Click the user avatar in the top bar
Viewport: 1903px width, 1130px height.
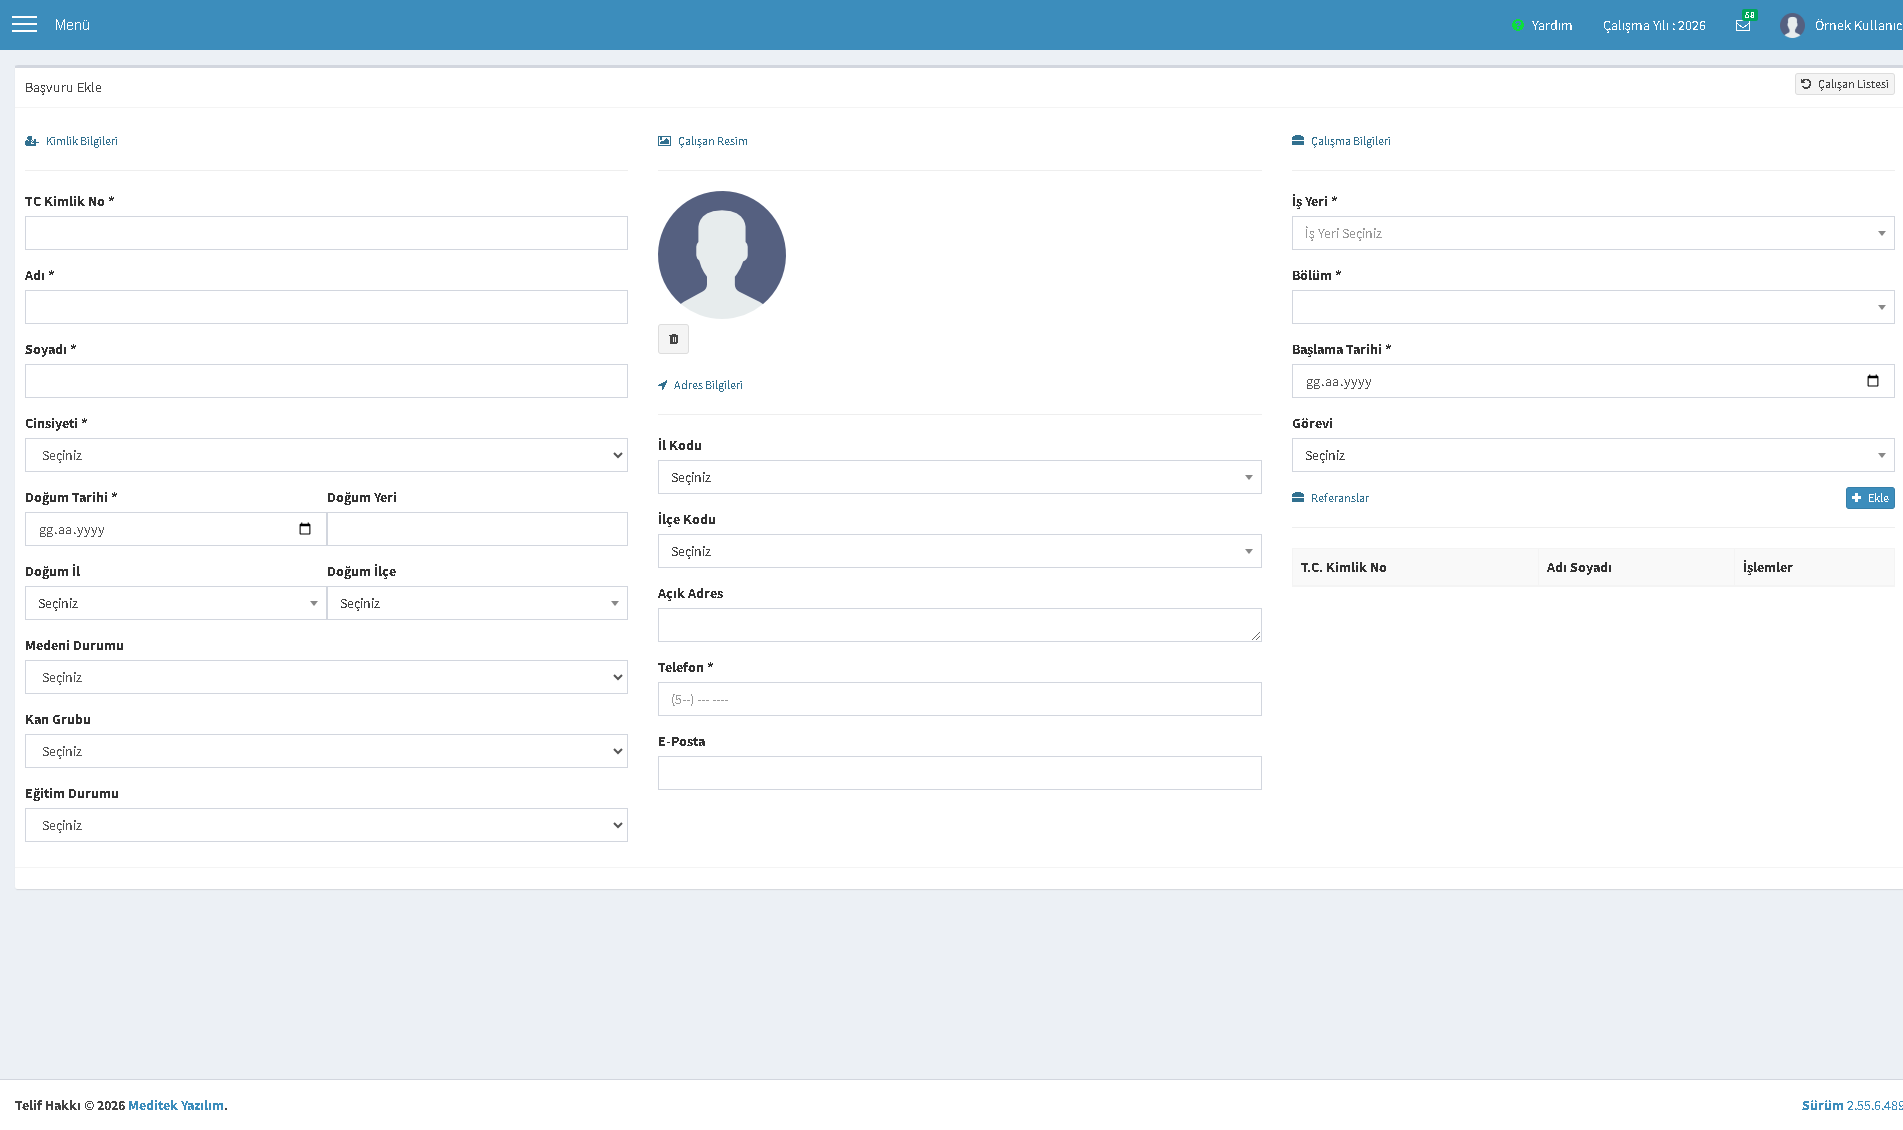point(1791,25)
